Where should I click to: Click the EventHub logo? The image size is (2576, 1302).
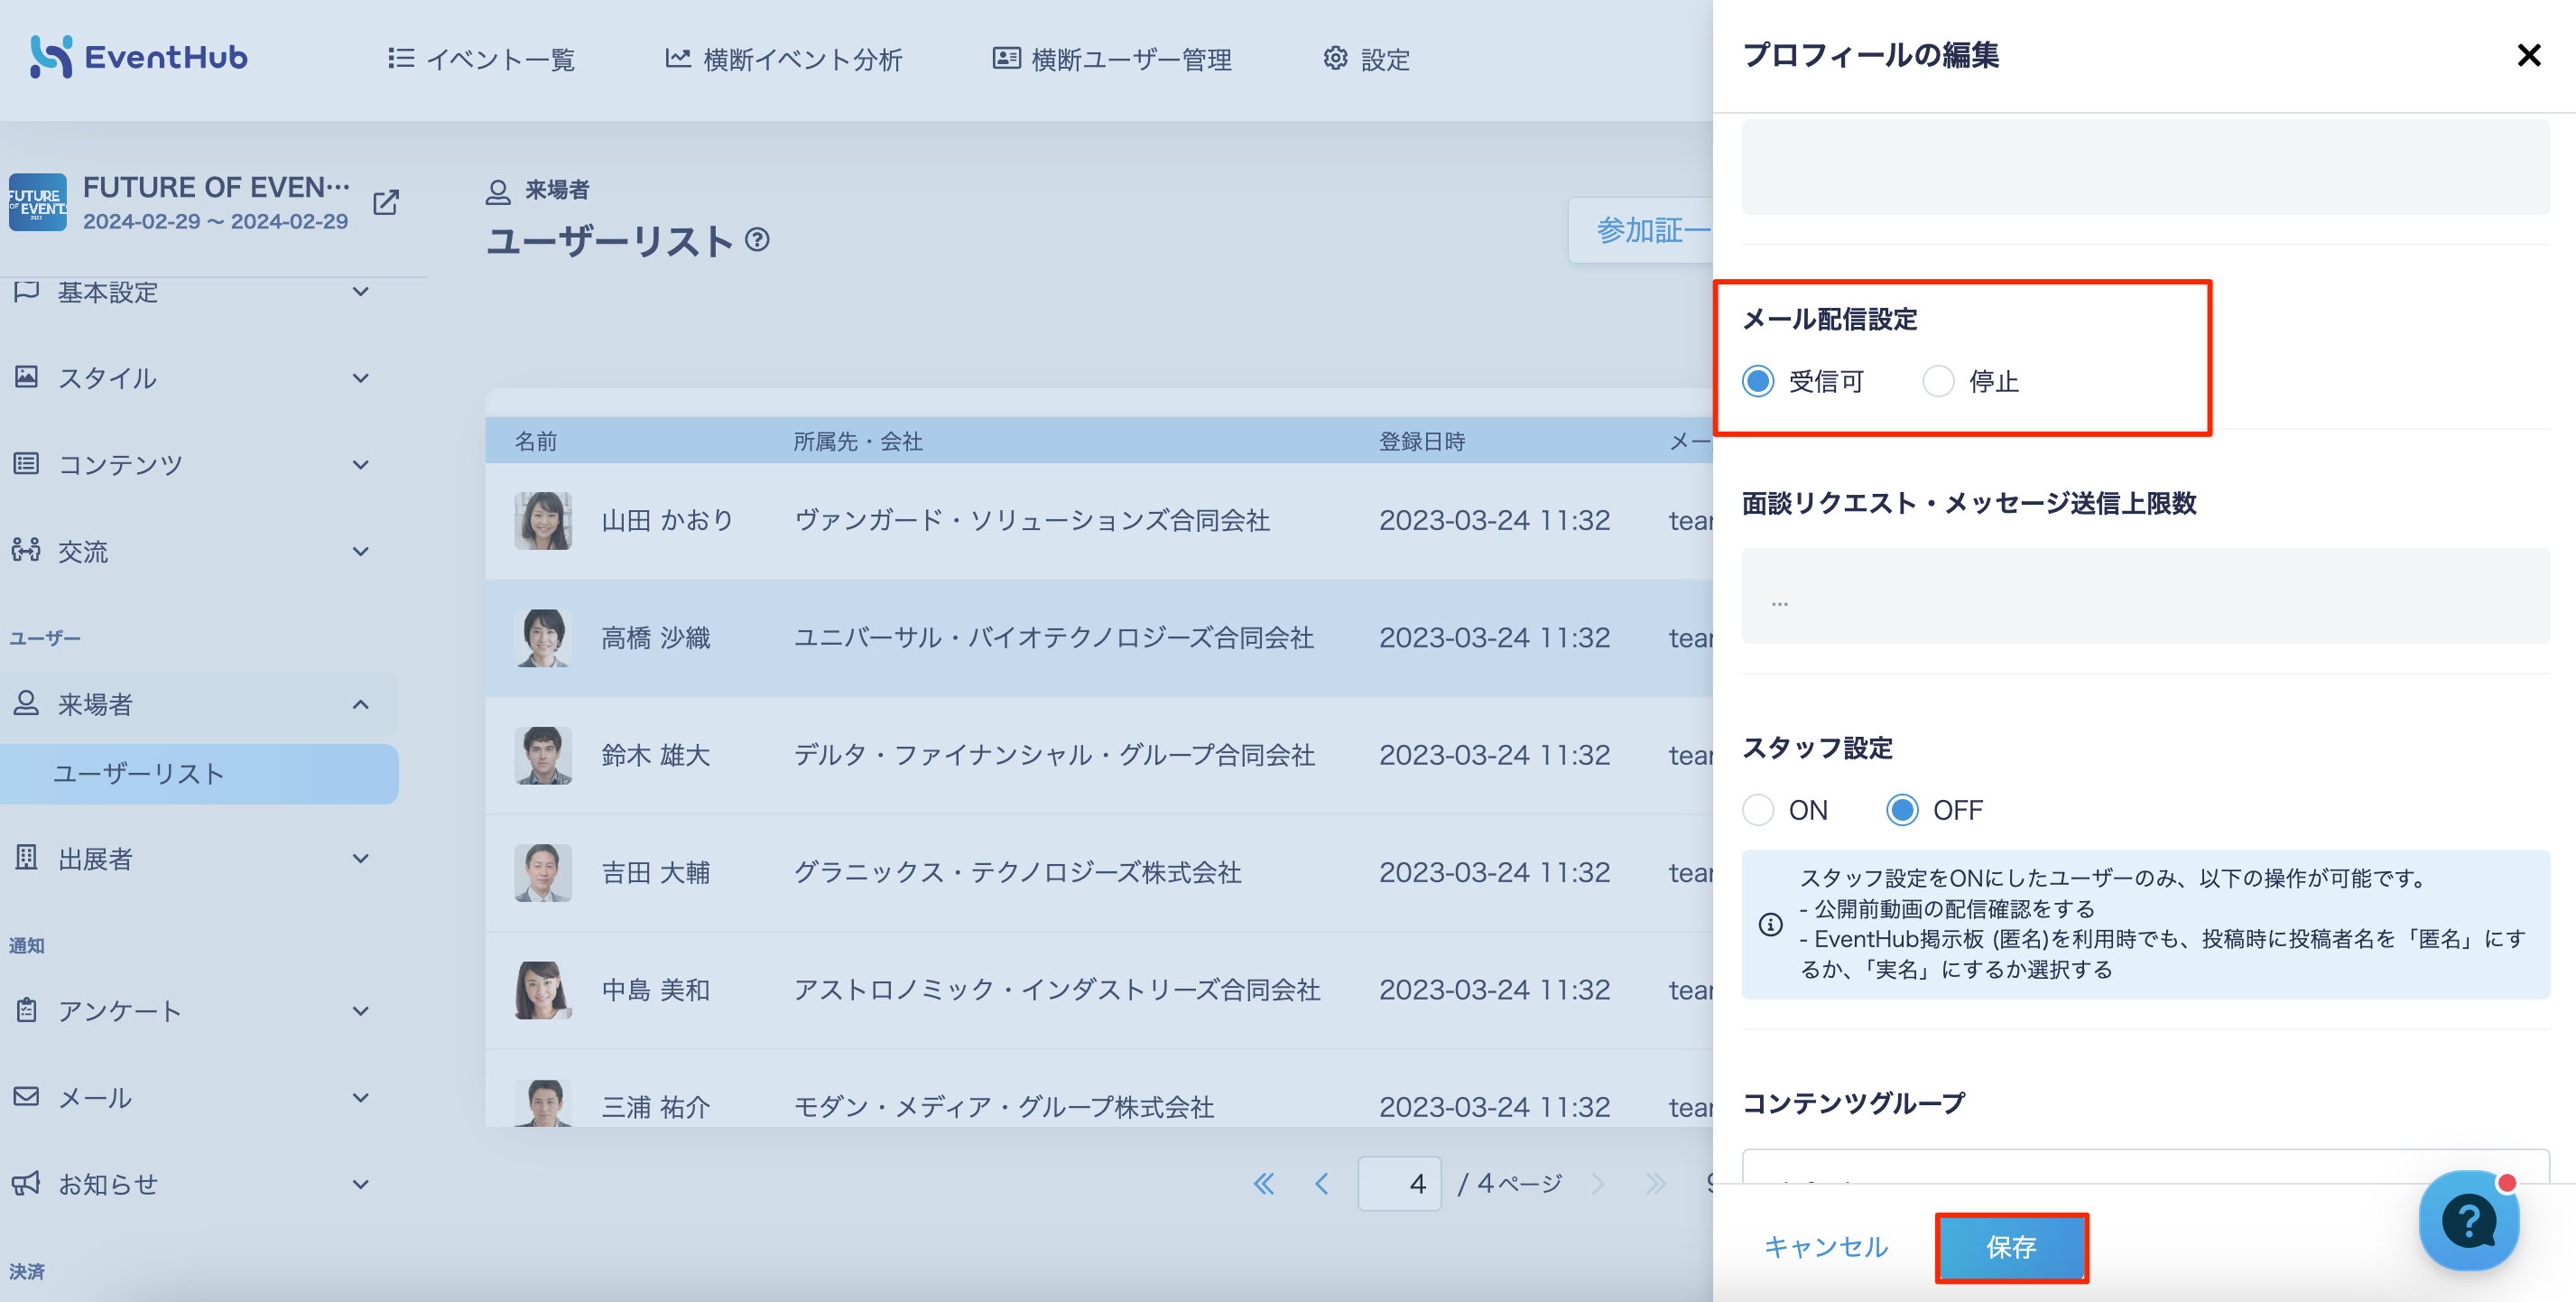[x=138, y=57]
